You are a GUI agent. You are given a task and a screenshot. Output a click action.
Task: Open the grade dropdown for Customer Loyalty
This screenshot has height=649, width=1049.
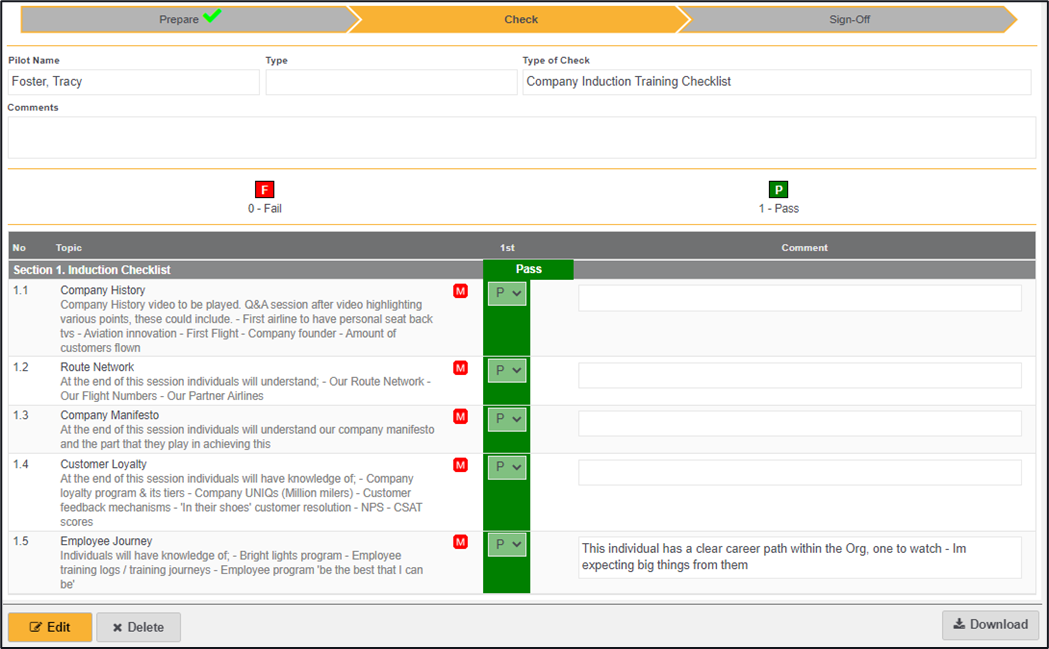tap(507, 467)
